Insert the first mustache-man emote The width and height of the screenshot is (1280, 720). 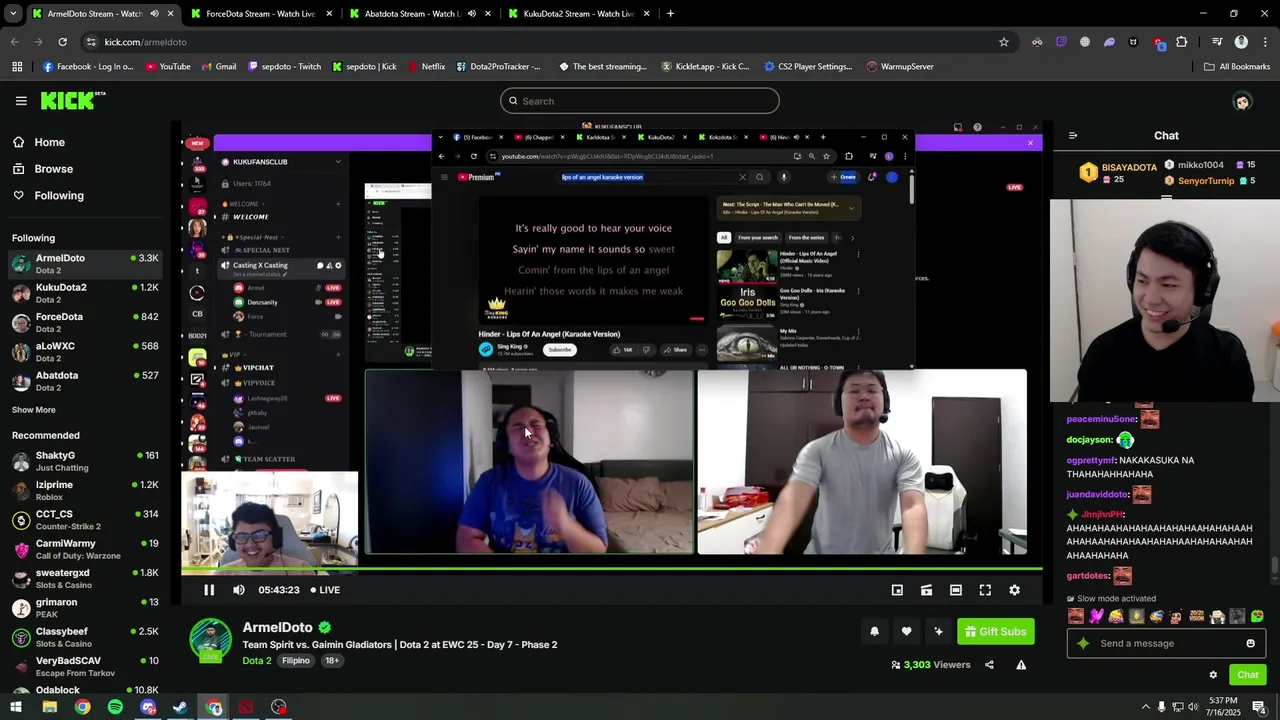1076,617
